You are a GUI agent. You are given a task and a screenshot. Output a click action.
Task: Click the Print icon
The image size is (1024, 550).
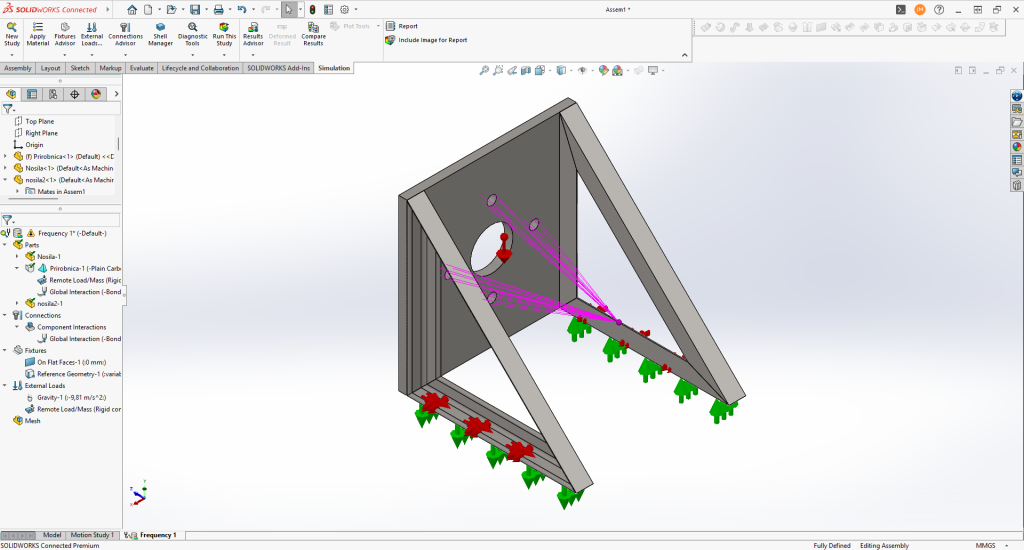(219, 10)
